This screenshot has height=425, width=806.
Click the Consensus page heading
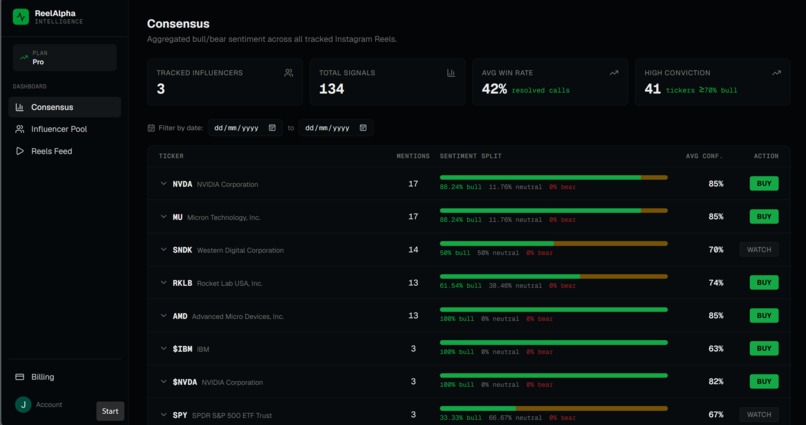(x=178, y=24)
